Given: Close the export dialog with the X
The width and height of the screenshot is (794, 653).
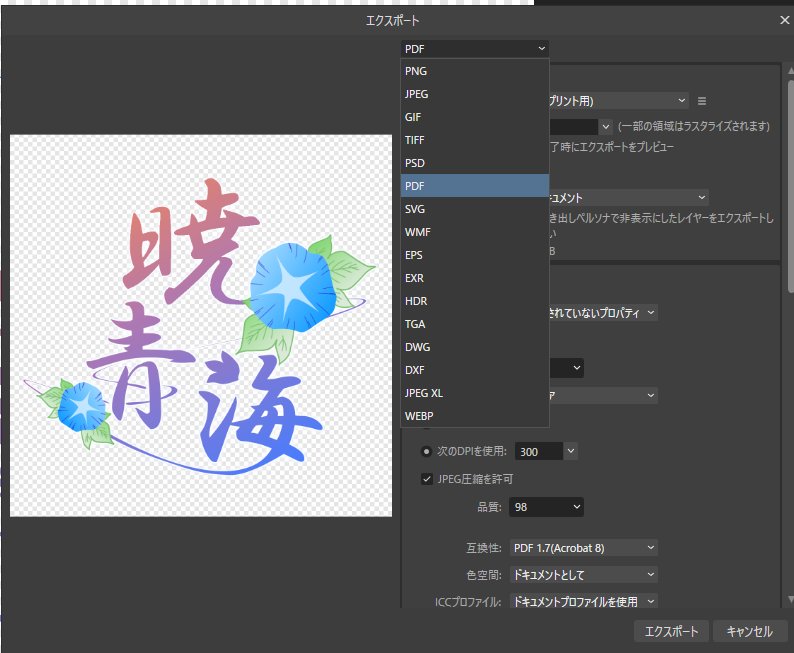Looking at the screenshot, I should coord(784,20).
